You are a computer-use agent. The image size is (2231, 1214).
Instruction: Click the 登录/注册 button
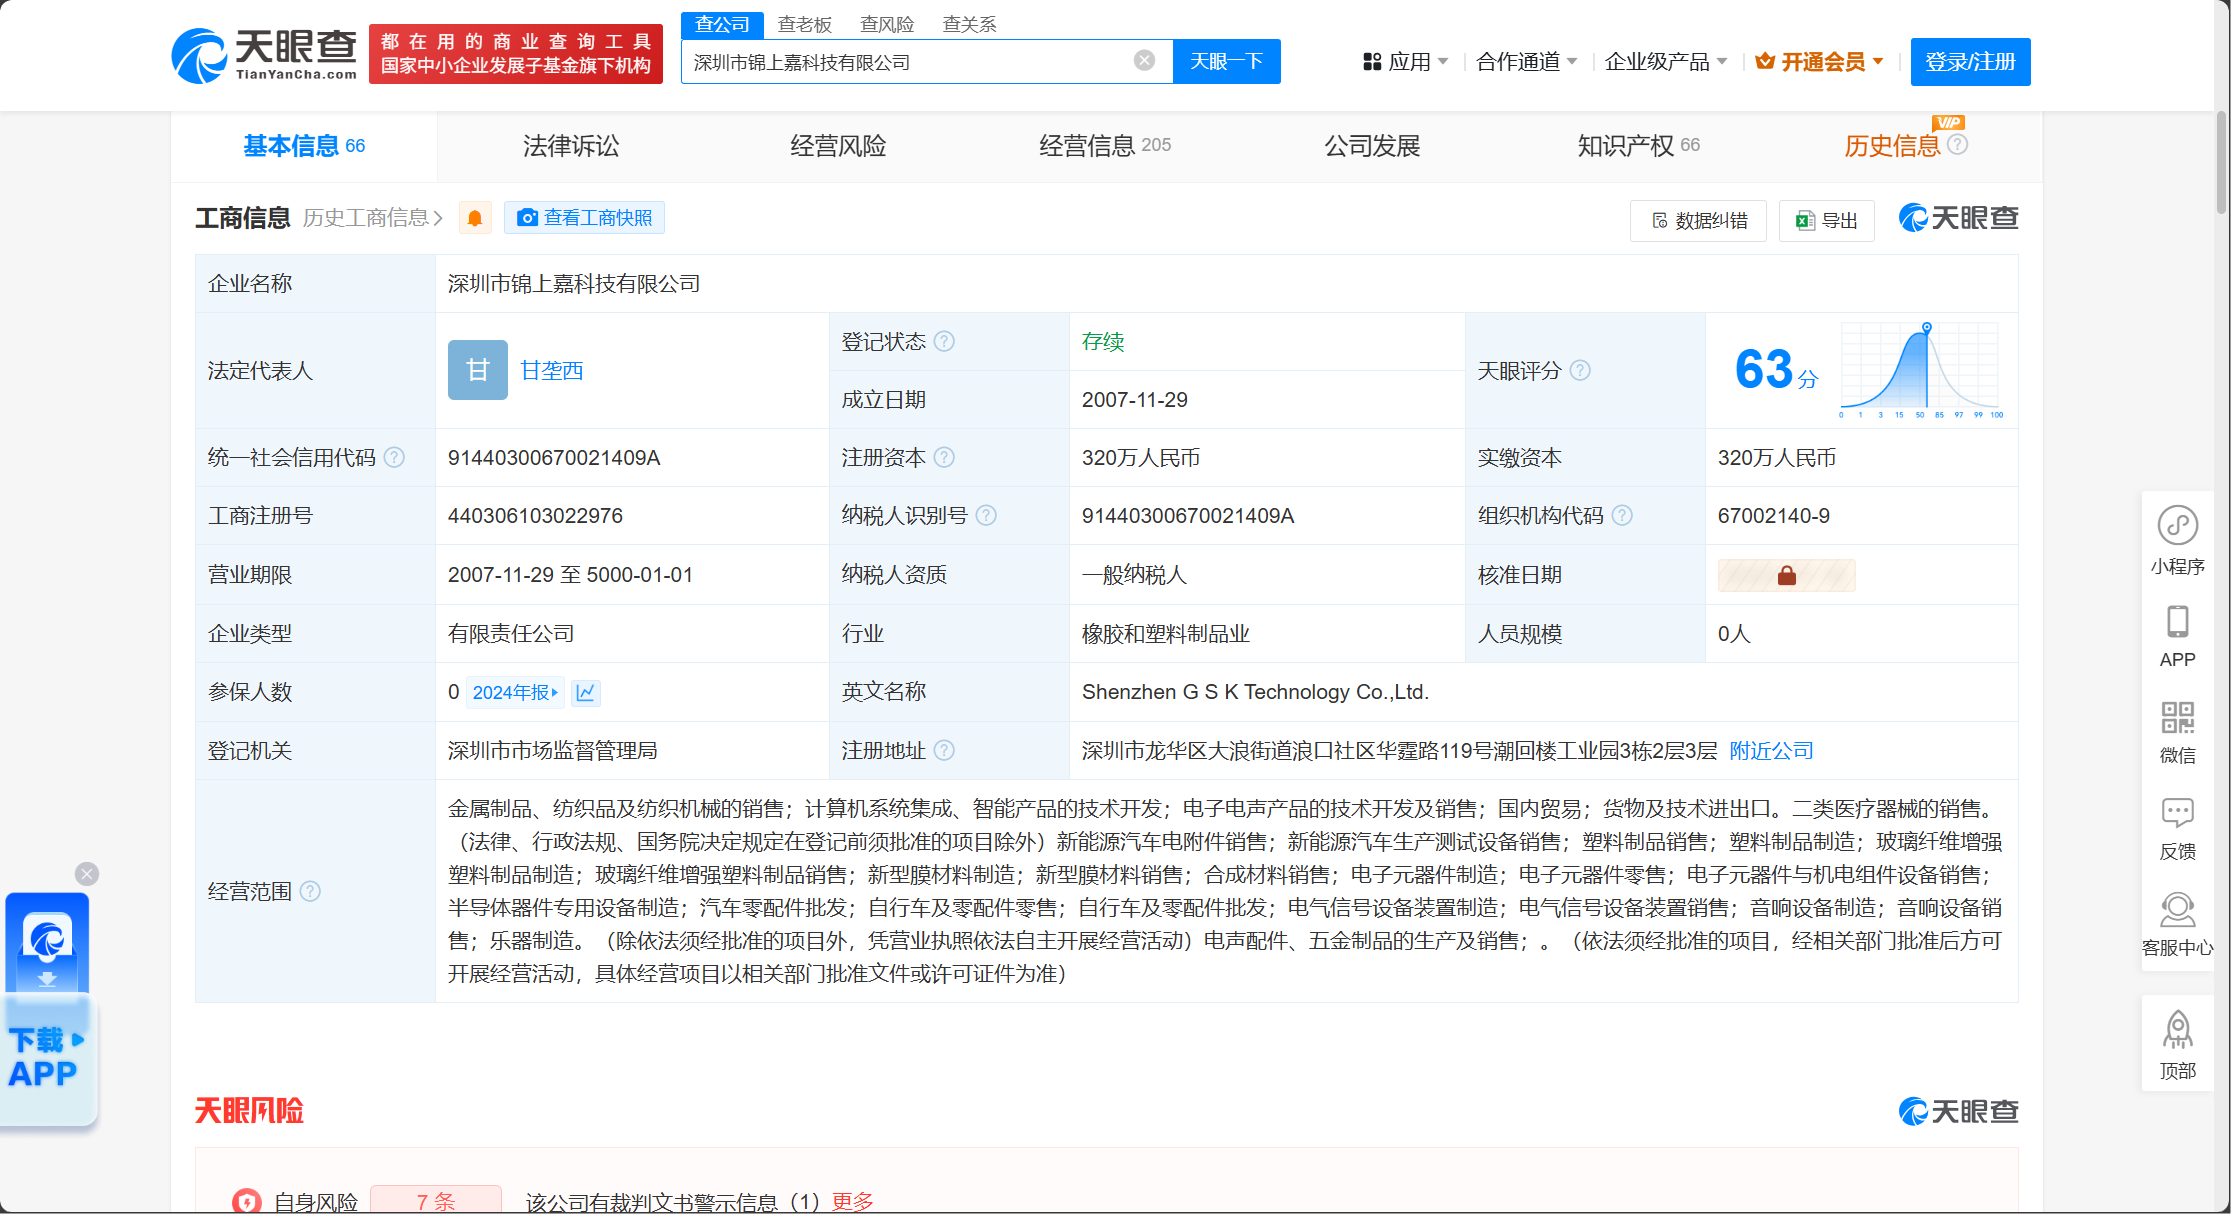point(1970,62)
